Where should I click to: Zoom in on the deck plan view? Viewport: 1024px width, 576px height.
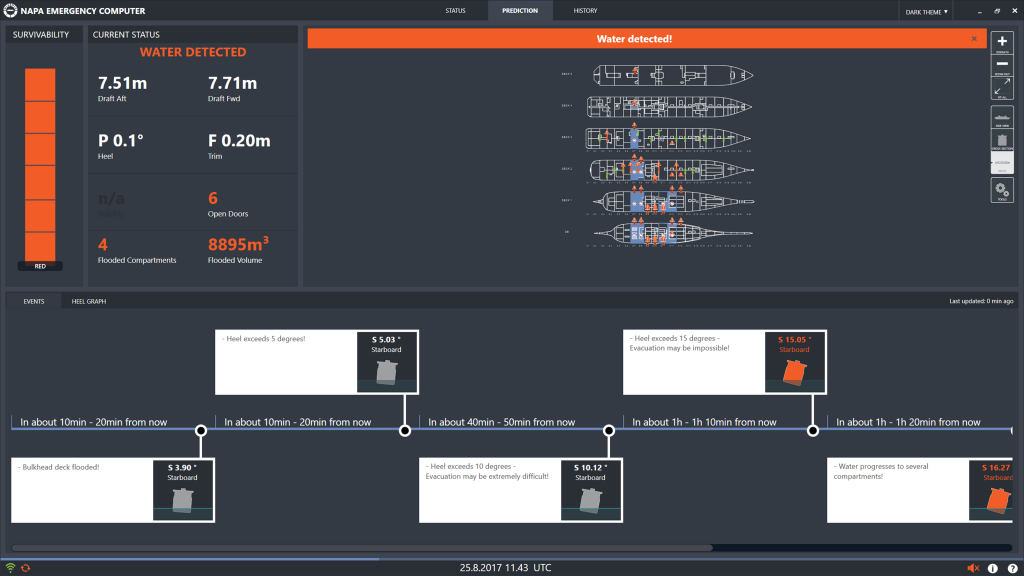tap(1002, 42)
